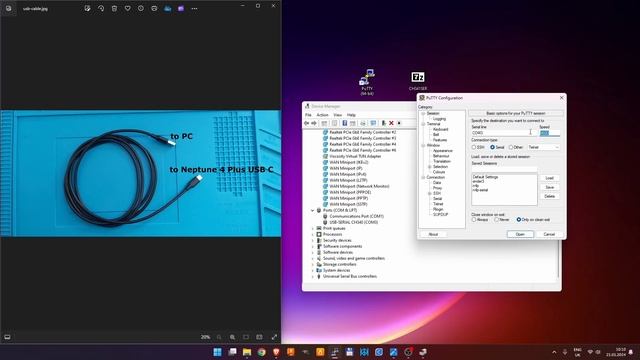Select Always for close window on exit
This screenshot has height=360, width=640.
474,220
